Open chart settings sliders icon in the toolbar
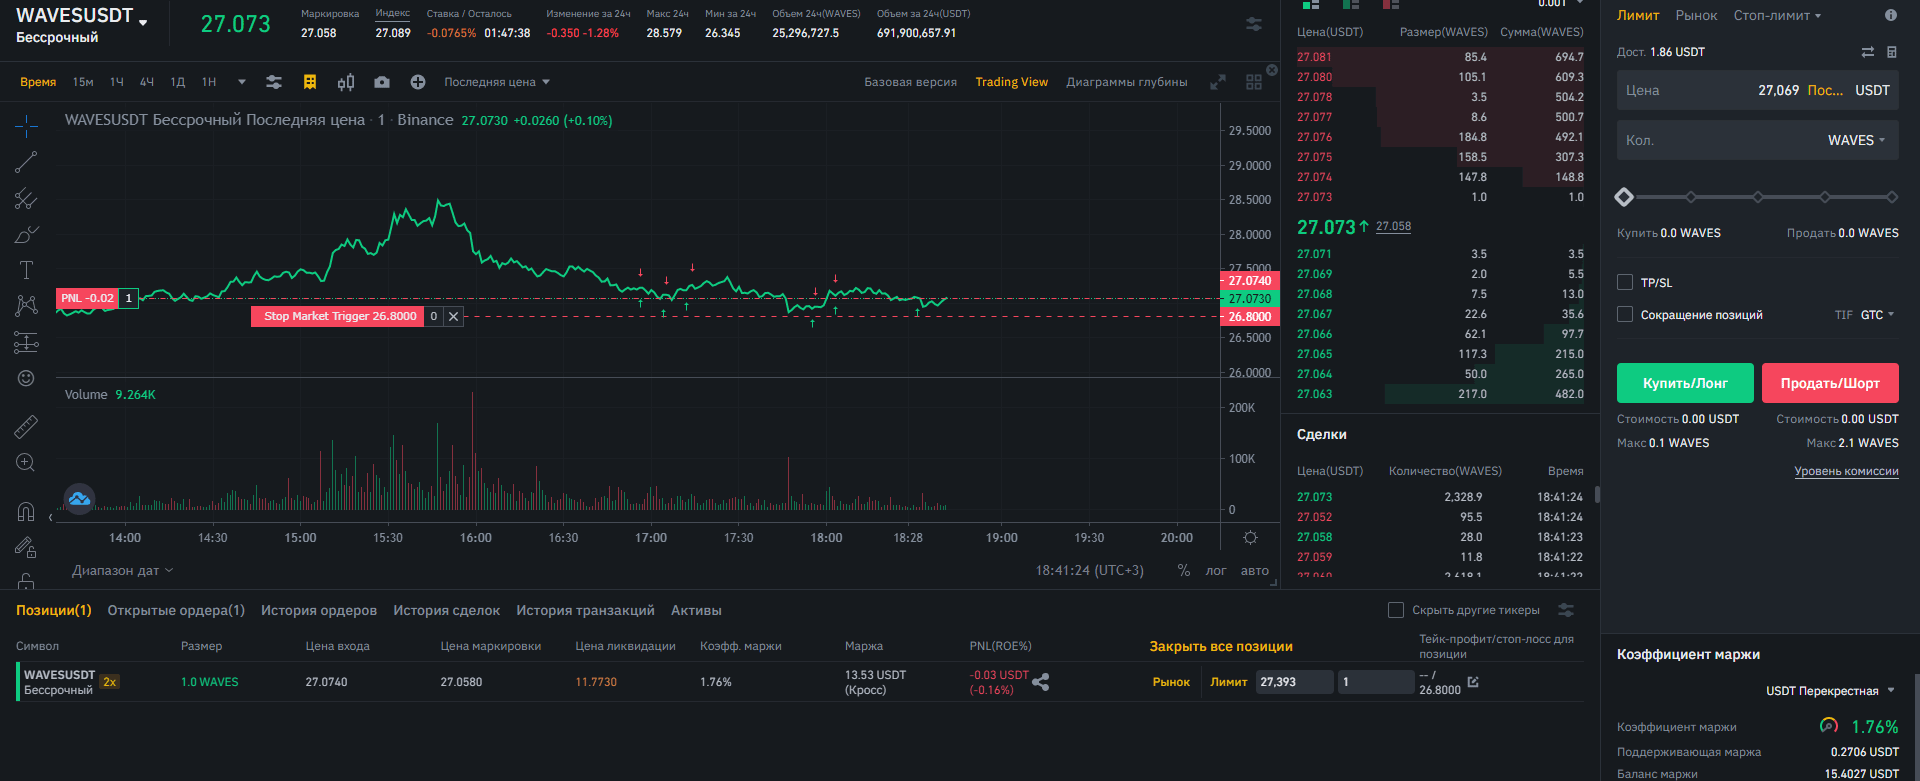This screenshot has width=1920, height=781. coord(274,82)
